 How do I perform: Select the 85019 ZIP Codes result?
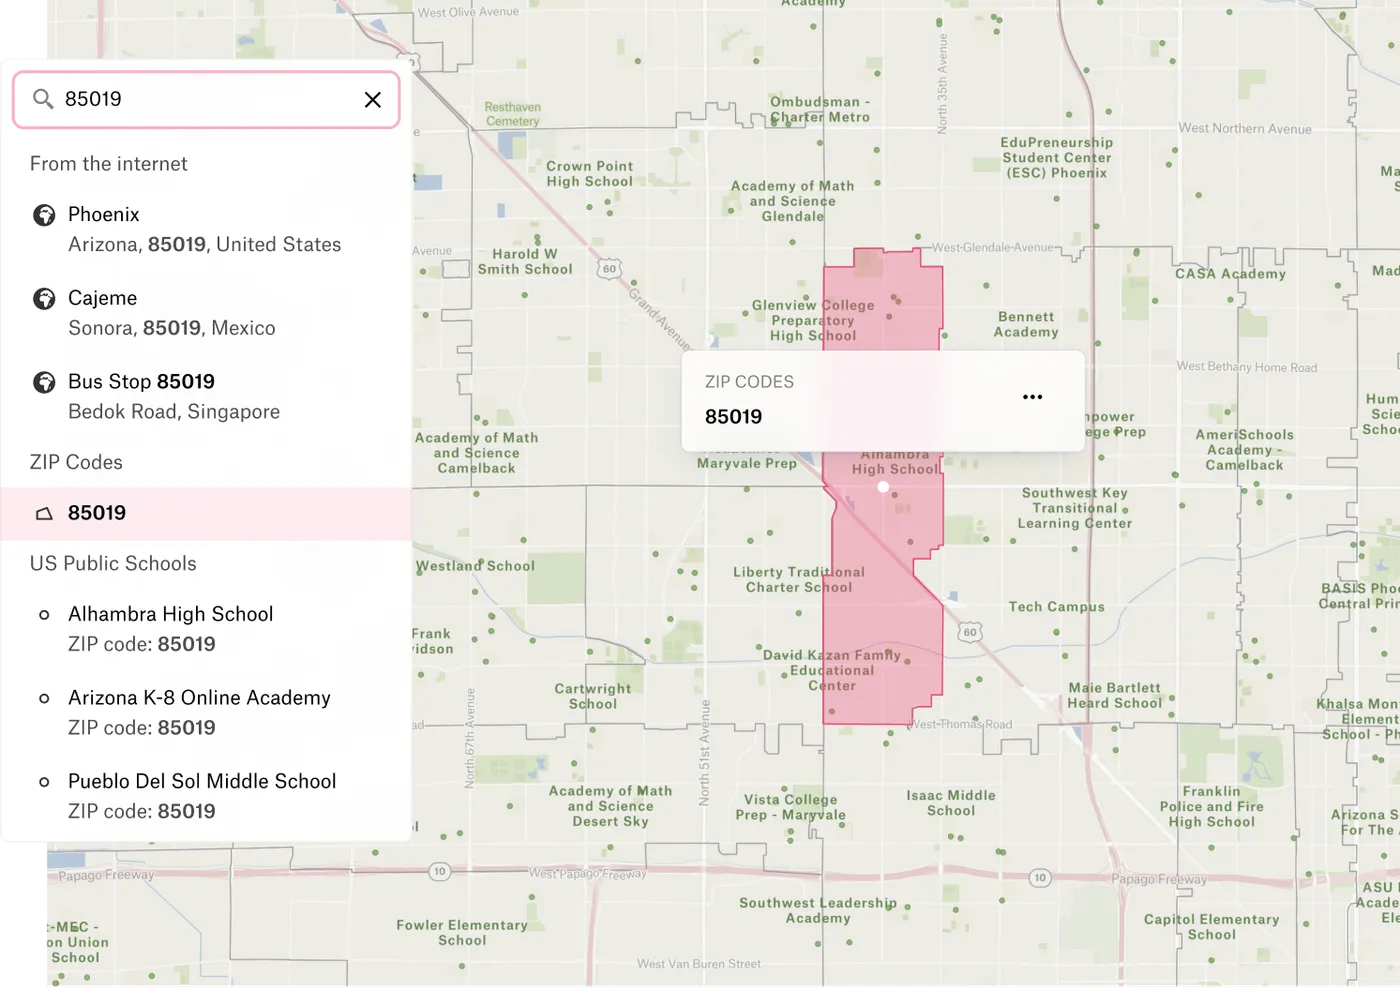(206, 514)
